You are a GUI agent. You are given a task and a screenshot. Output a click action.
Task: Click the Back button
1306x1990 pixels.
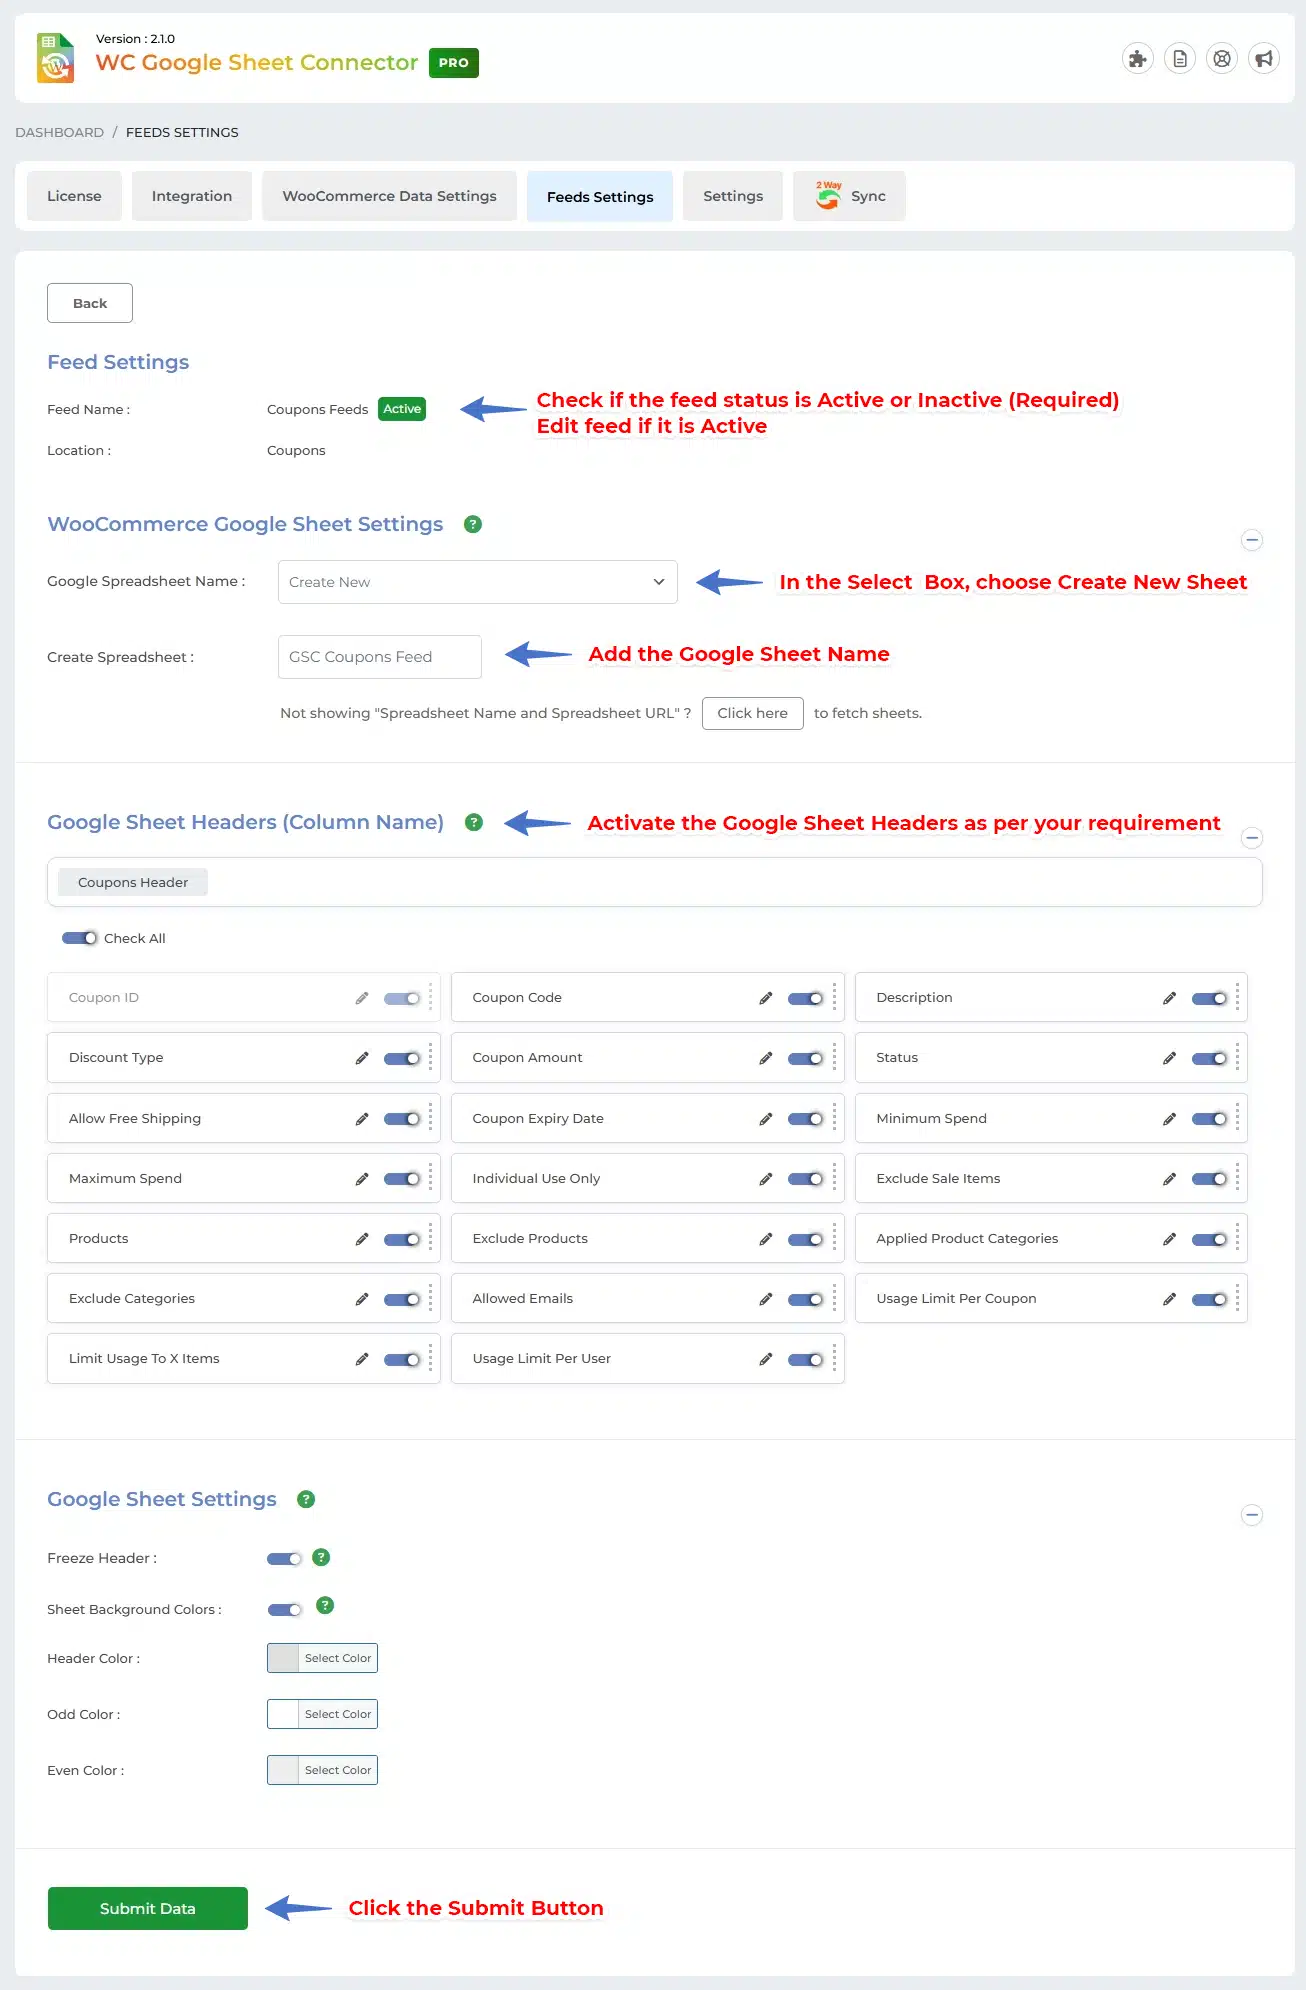click(x=90, y=303)
